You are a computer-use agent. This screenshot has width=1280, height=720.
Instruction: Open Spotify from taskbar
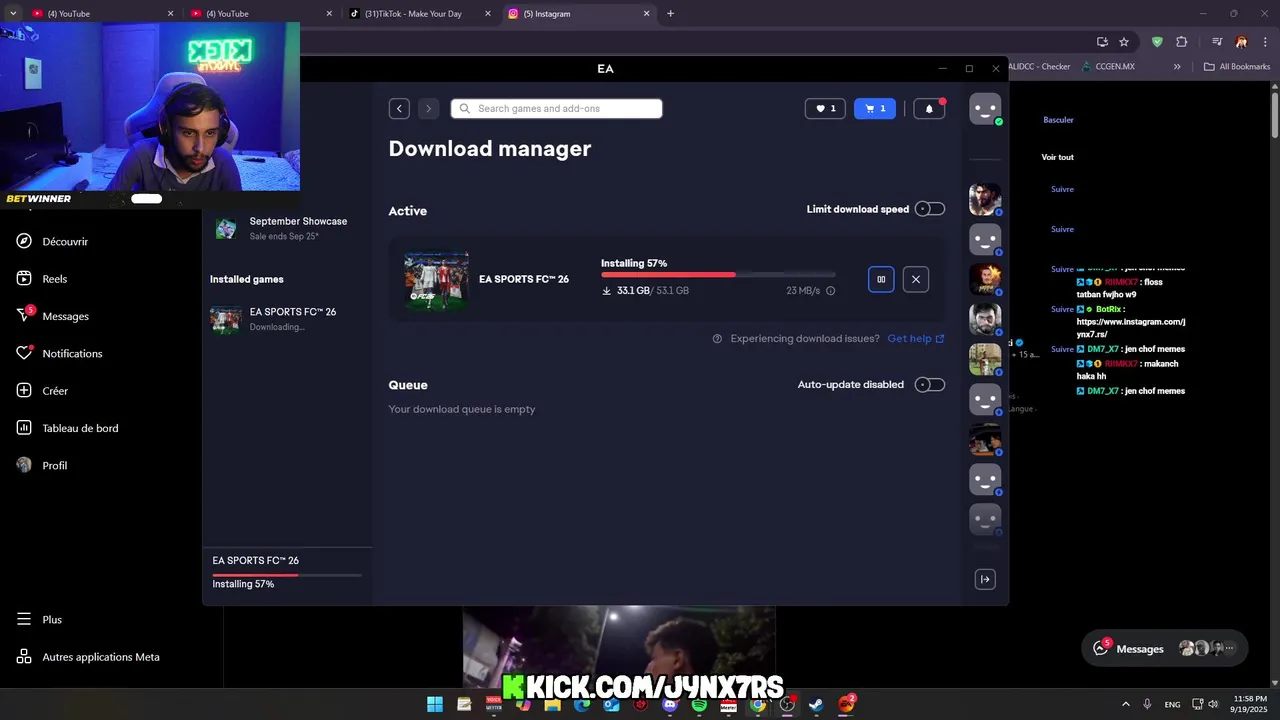pyautogui.click(x=699, y=705)
